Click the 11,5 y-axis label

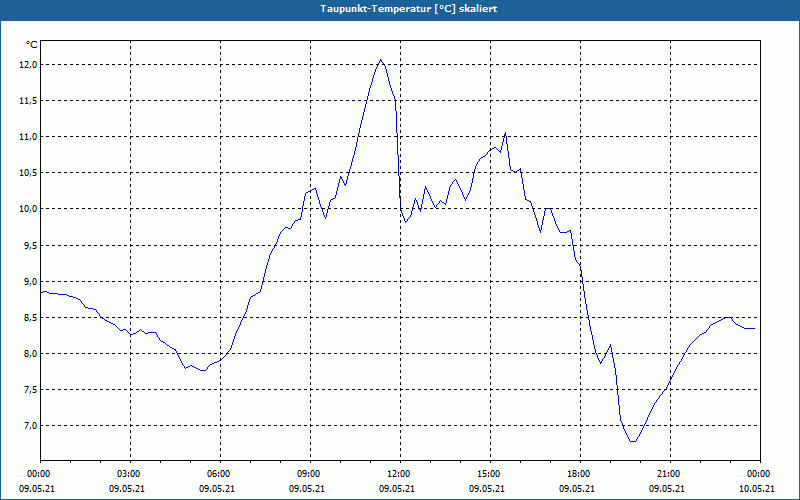29,101
